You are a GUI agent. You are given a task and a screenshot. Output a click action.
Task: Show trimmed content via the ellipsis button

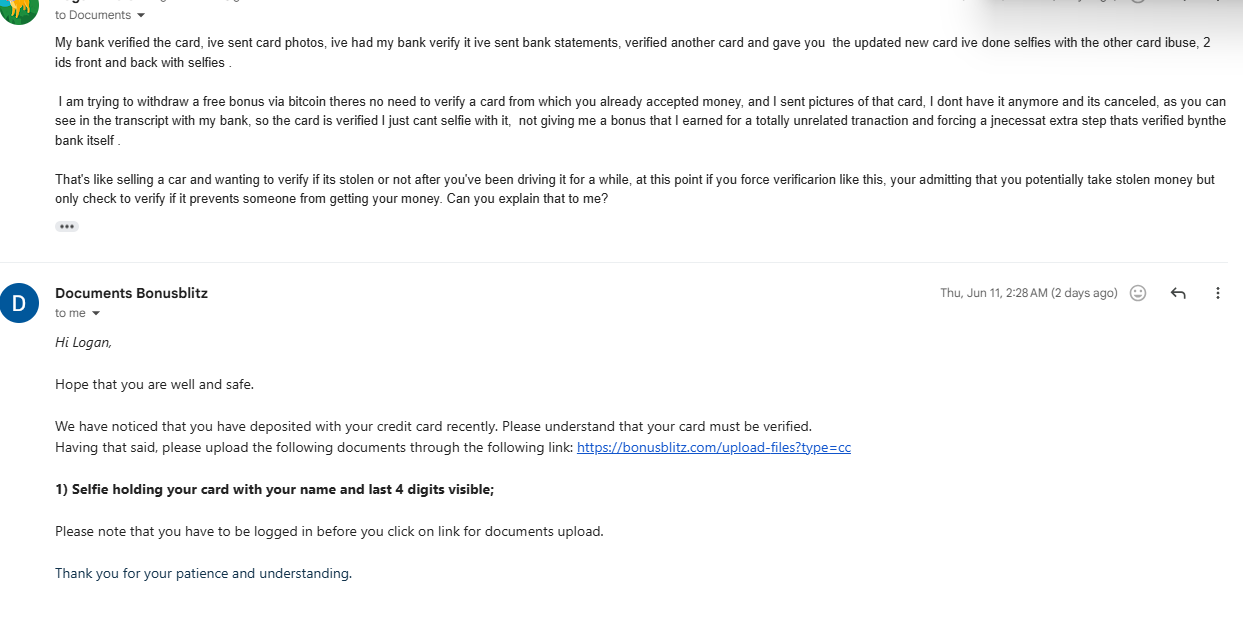[x=67, y=226]
